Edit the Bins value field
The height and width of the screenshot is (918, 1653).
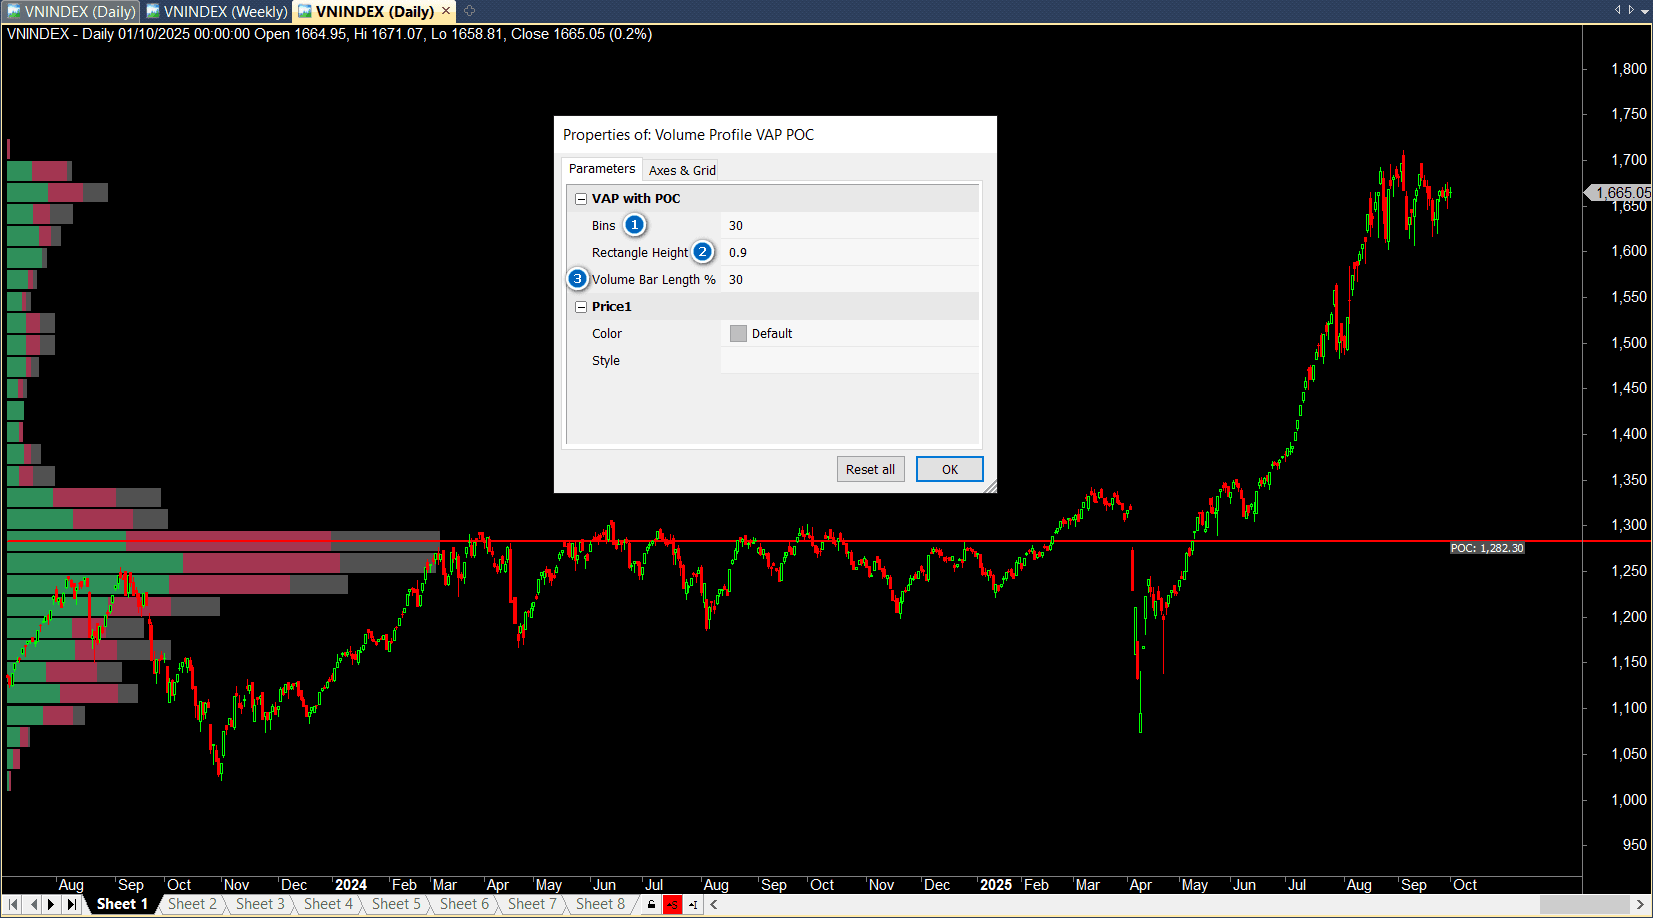pos(849,226)
